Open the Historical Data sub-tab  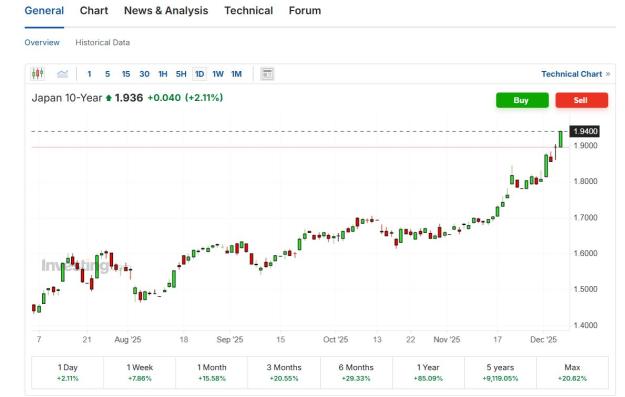[102, 43]
